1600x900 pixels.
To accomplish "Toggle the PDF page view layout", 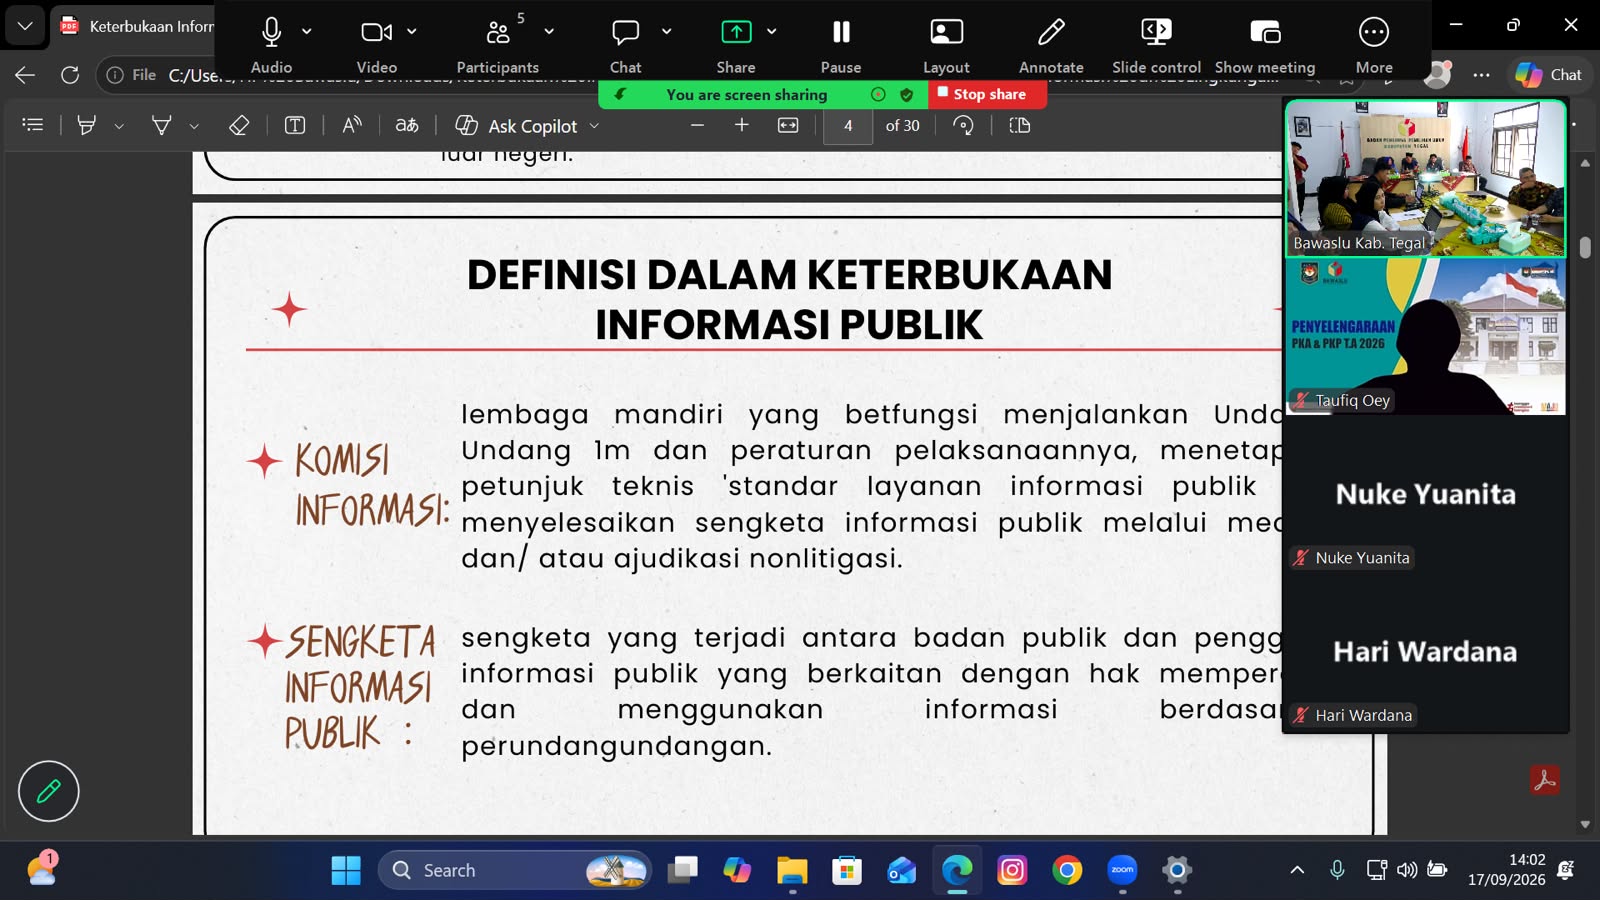I will click(1020, 125).
